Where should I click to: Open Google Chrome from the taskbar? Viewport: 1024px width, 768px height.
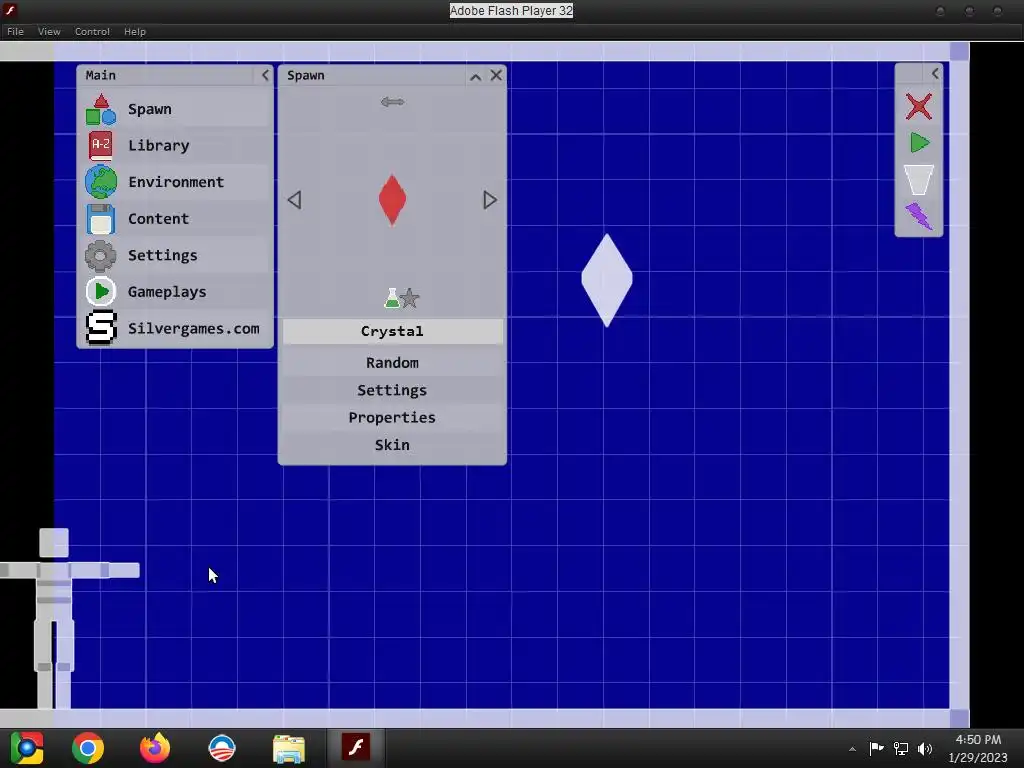click(88, 748)
